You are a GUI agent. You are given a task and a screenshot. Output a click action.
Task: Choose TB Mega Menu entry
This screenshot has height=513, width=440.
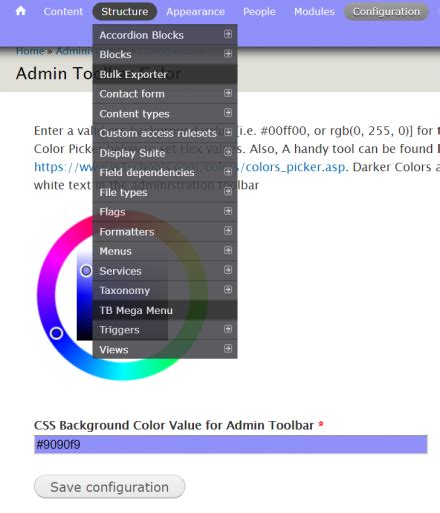pyautogui.click(x=165, y=310)
